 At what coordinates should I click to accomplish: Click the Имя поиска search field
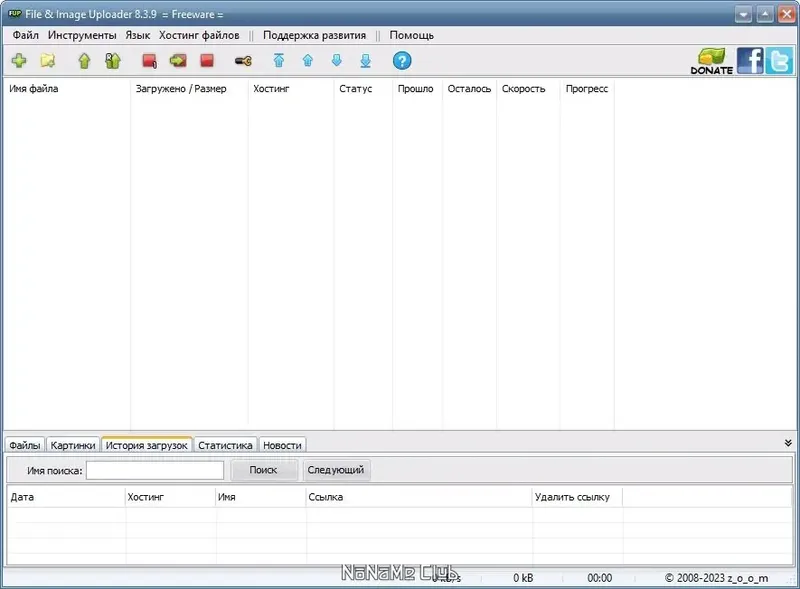(155, 470)
